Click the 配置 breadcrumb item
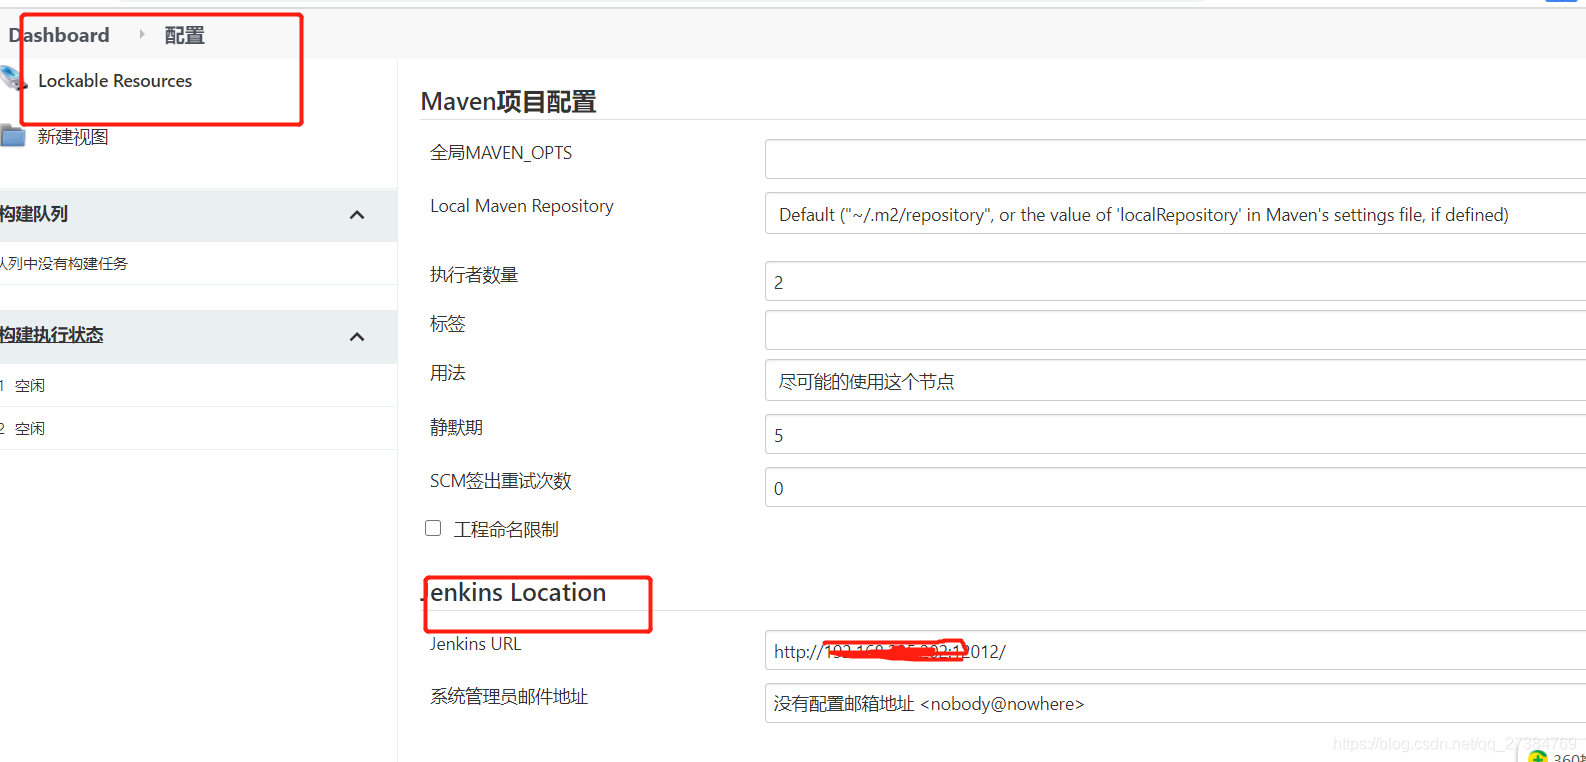 click(x=184, y=35)
